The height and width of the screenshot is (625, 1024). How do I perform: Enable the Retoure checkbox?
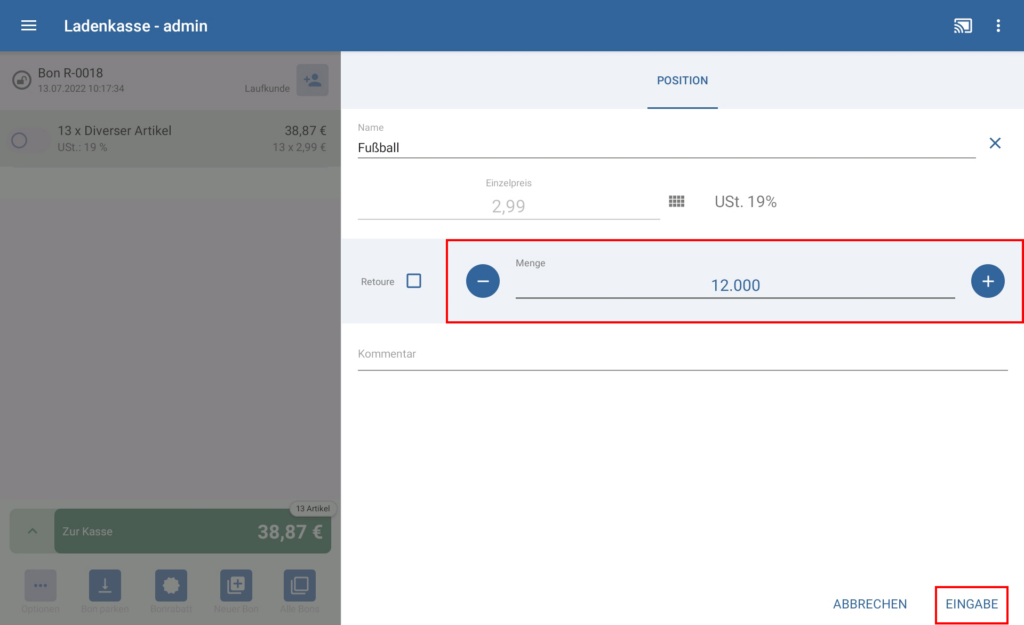pos(414,281)
